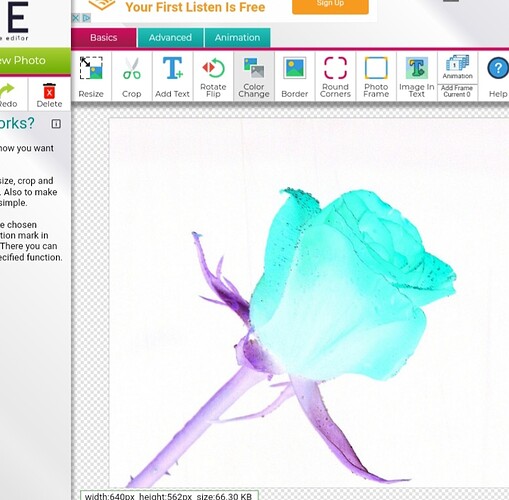
Task: Open the Color Change tool
Action: click(254, 76)
